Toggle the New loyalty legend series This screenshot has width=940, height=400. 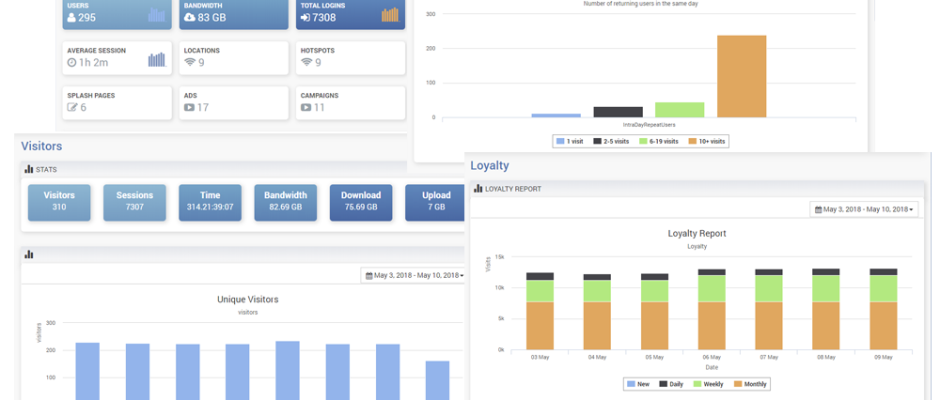(x=638, y=384)
